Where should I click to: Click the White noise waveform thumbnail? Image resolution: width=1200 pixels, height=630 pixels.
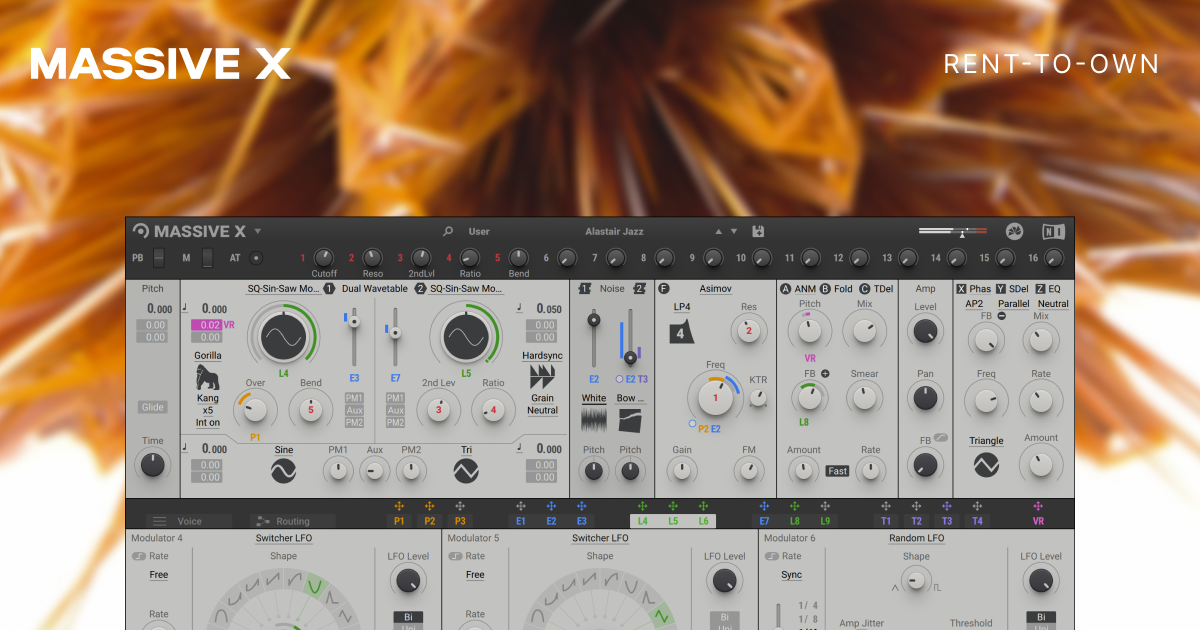tap(594, 419)
